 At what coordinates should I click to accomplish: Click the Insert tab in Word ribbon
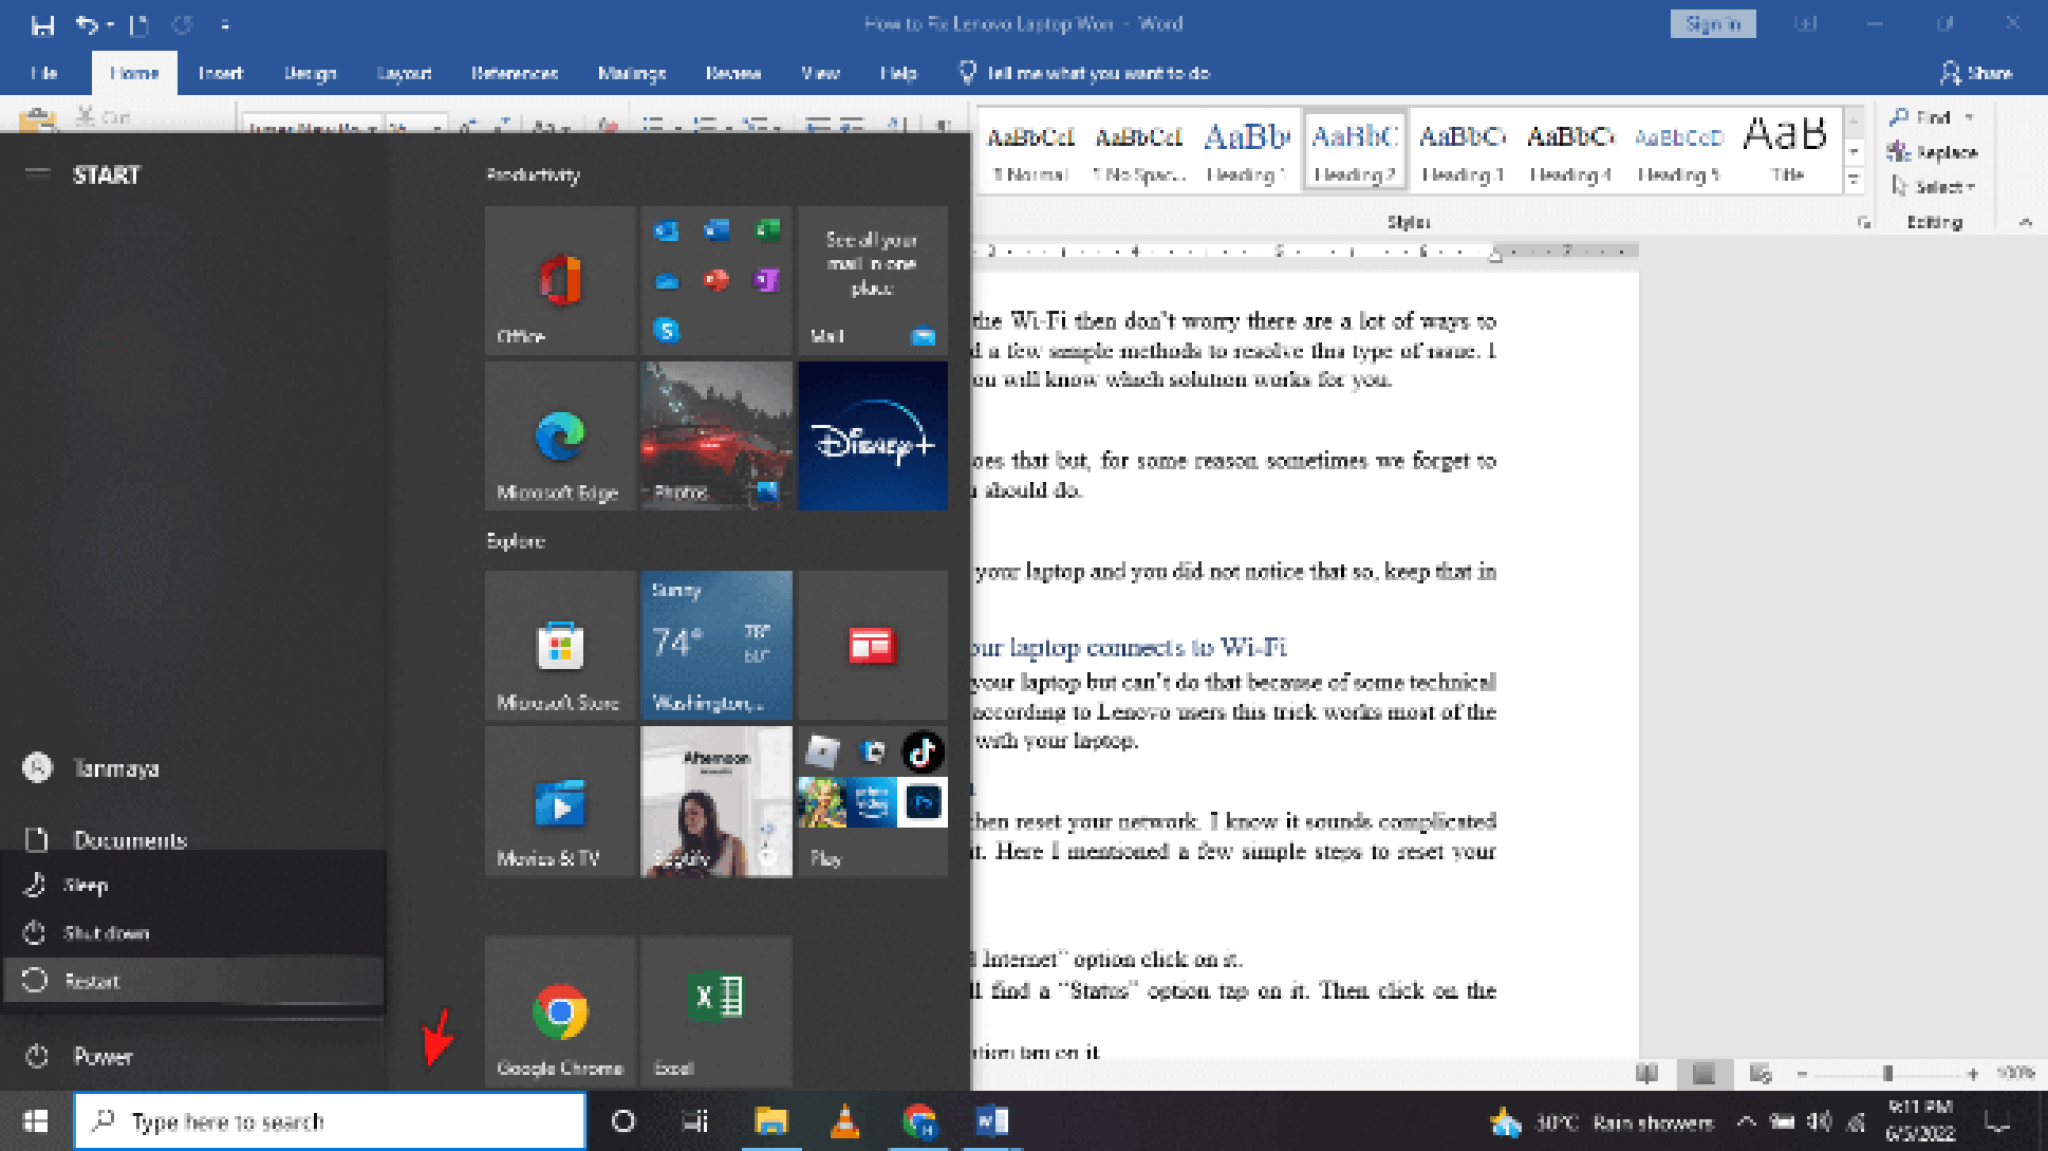coord(221,72)
